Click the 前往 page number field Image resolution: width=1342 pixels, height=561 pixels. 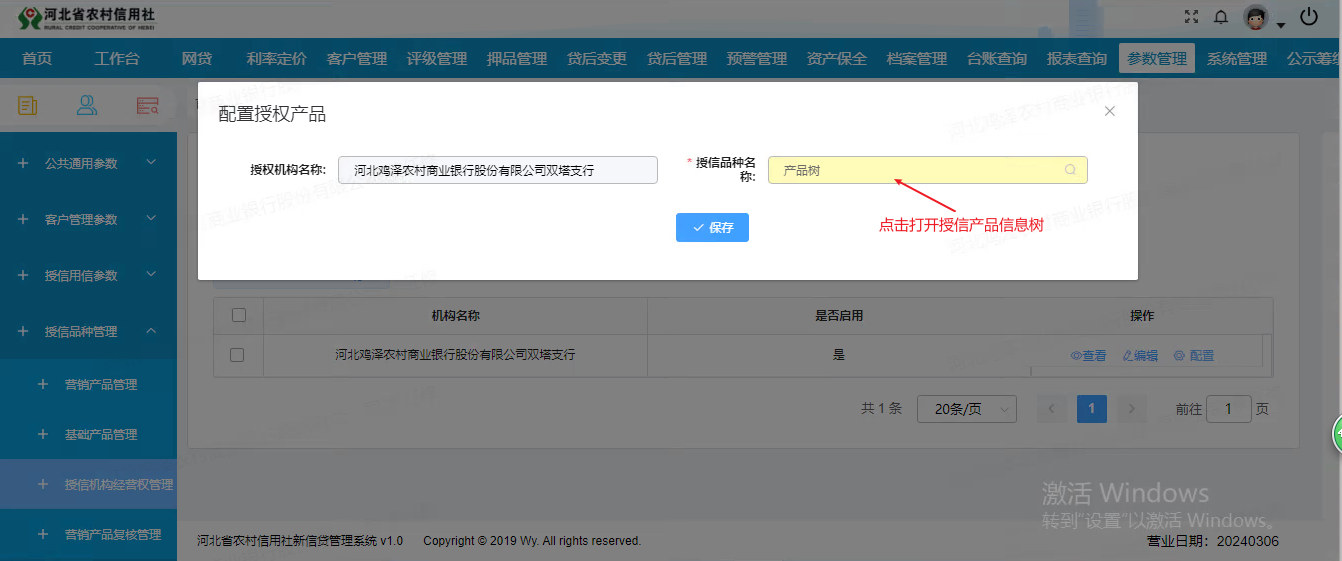click(1229, 408)
